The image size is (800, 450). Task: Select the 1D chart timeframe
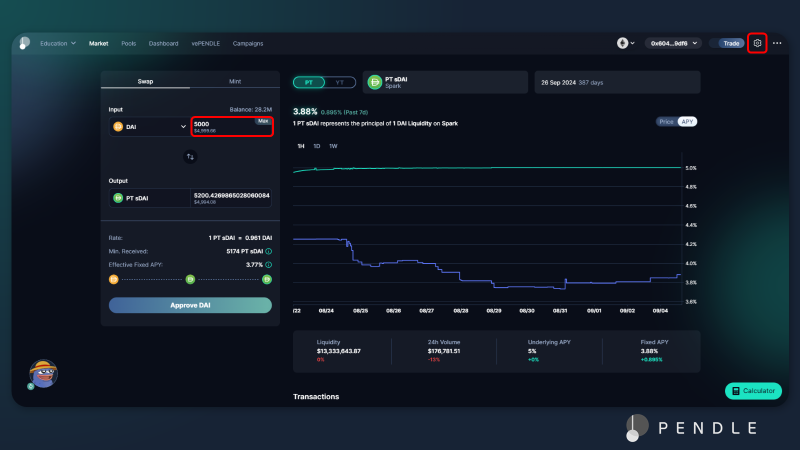[317, 146]
